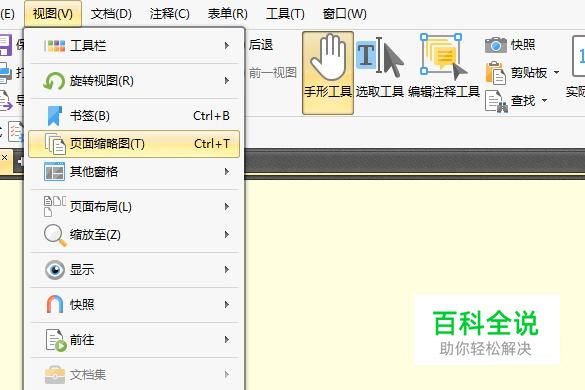Choose 缩放至(Z) menu entry text
The image size is (585, 390).
tap(95, 235)
